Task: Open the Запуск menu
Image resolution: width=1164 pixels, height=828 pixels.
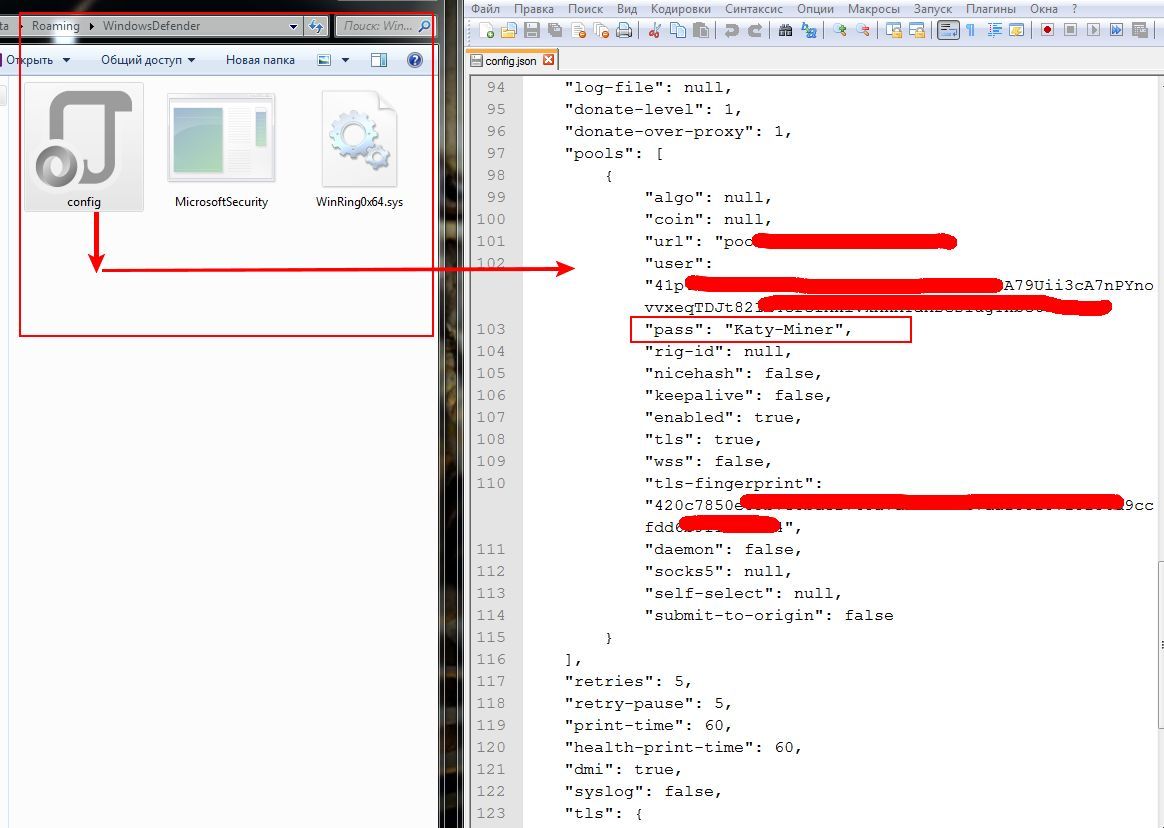Action: click(933, 9)
